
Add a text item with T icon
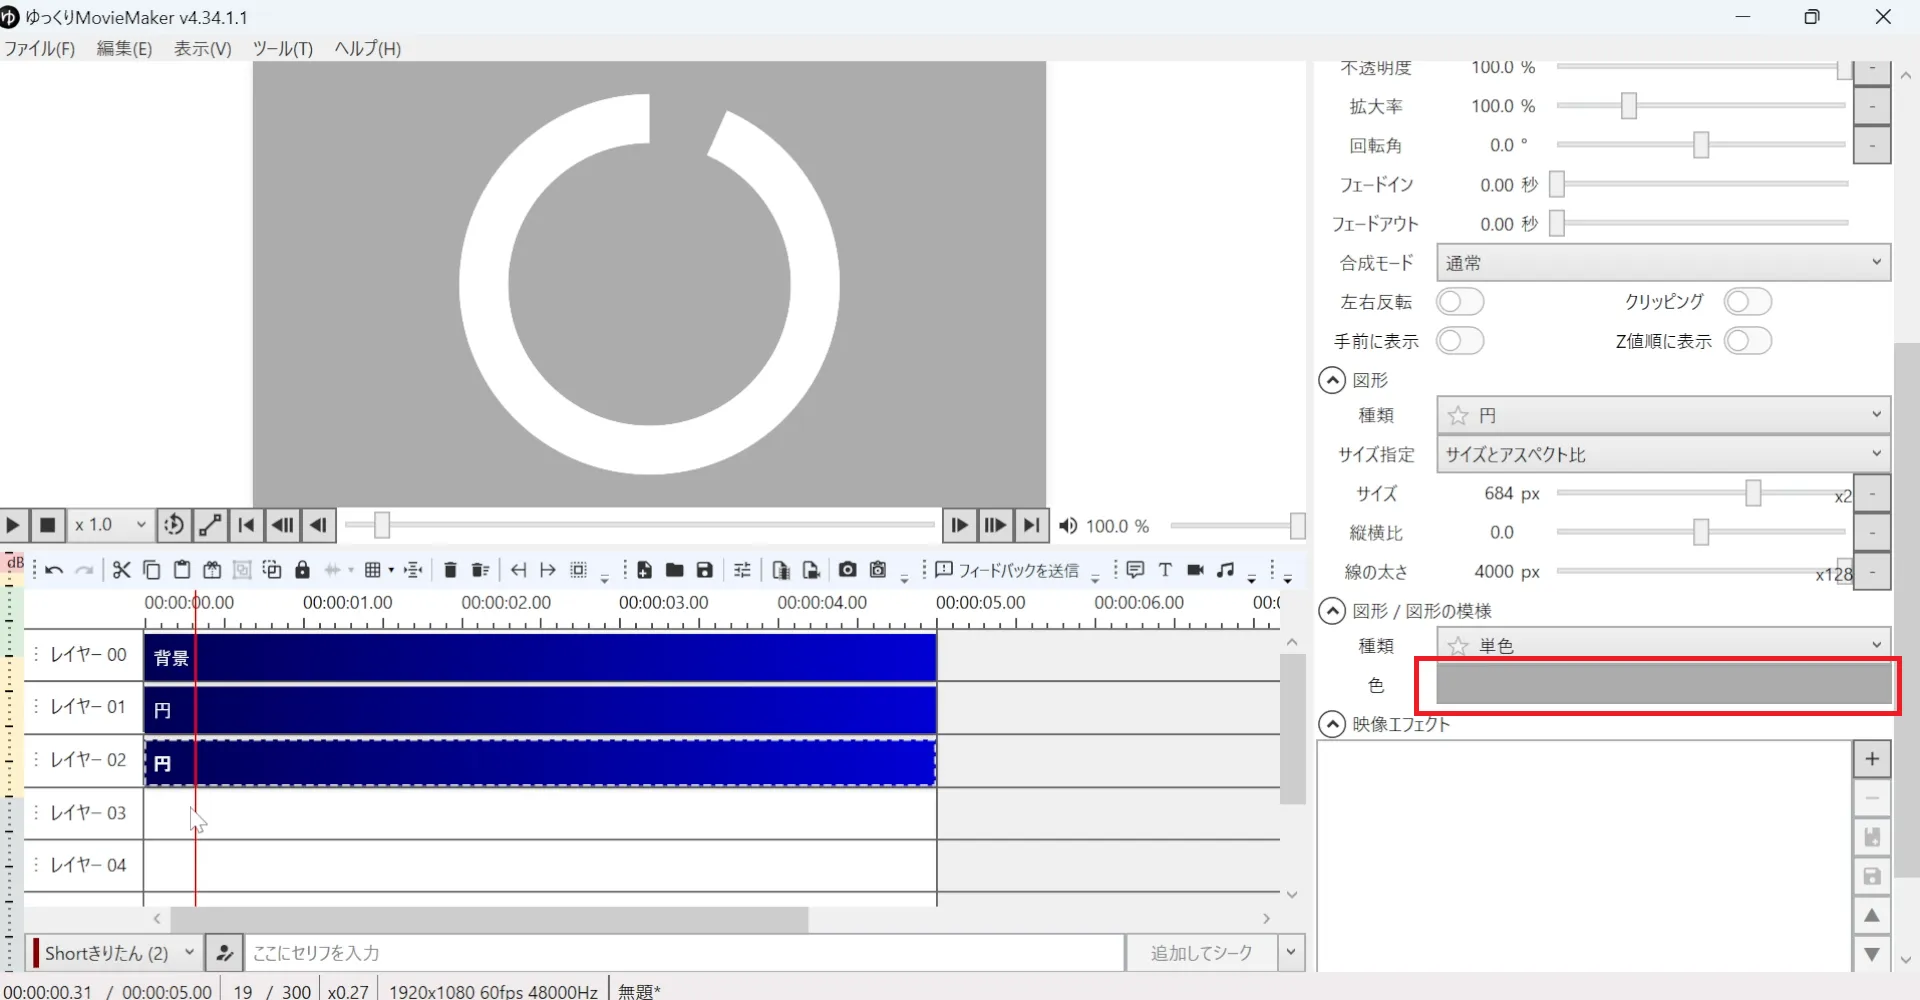(x=1165, y=570)
